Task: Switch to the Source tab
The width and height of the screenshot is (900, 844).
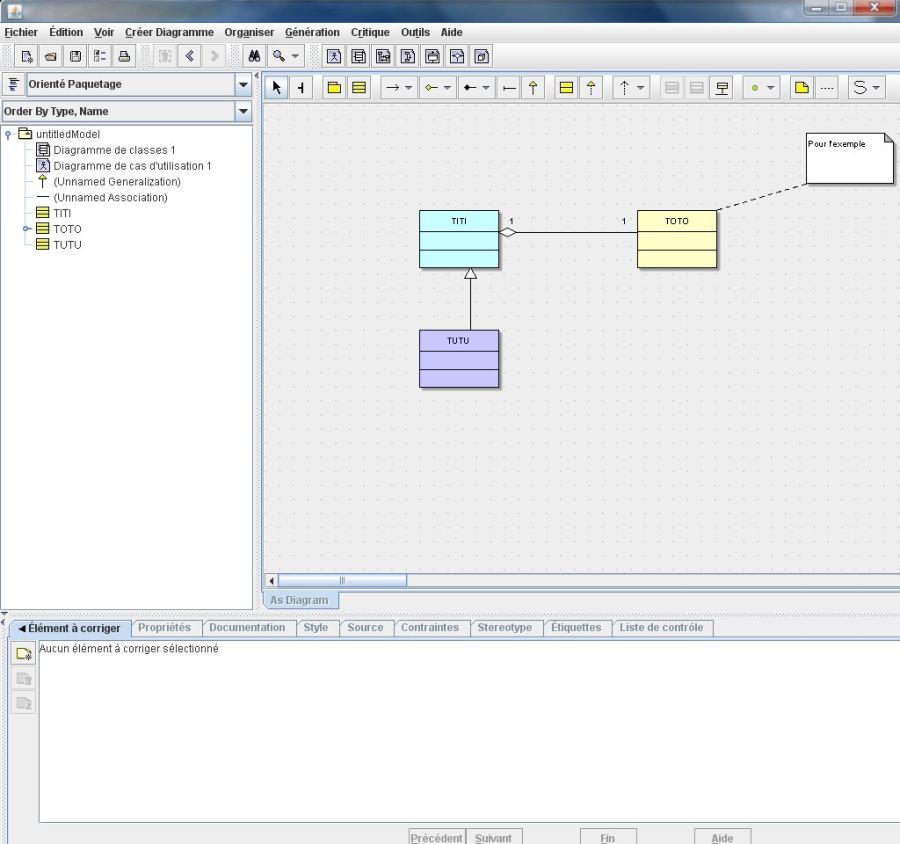Action: (x=365, y=628)
